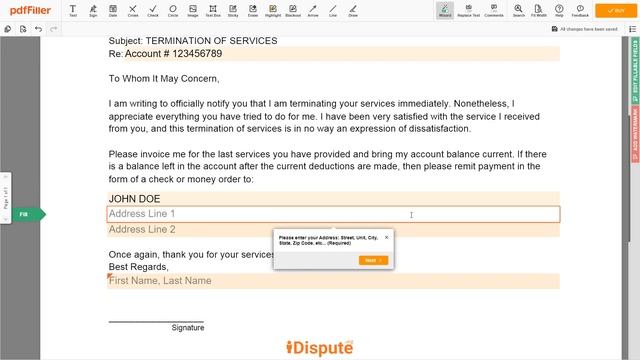Expand the page navigation panel on left
The width and height of the screenshot is (640, 360).
point(6,198)
